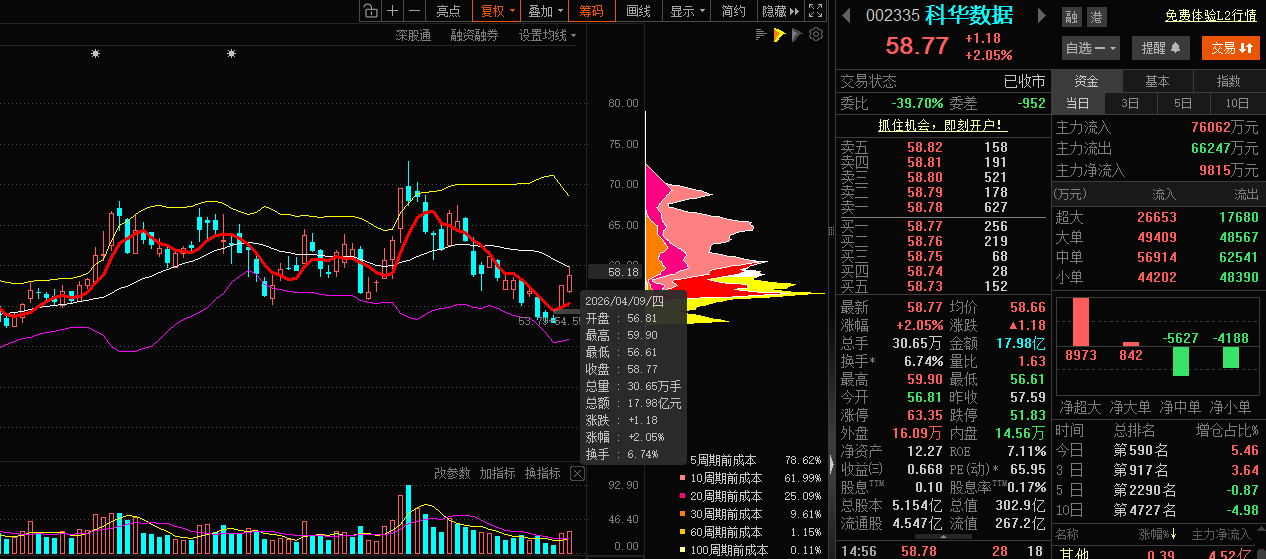Open the 免费体验L2行情 link
This screenshot has width=1266, height=559.
click(1210, 16)
